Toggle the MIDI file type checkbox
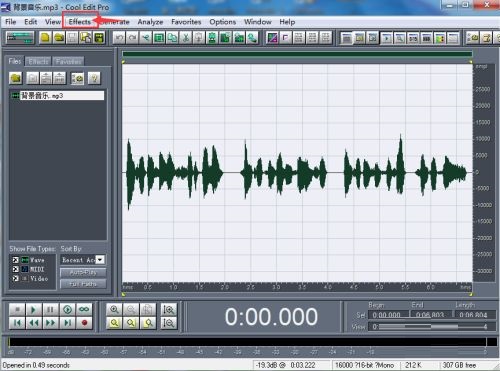This screenshot has width=500, height=371. (15, 269)
